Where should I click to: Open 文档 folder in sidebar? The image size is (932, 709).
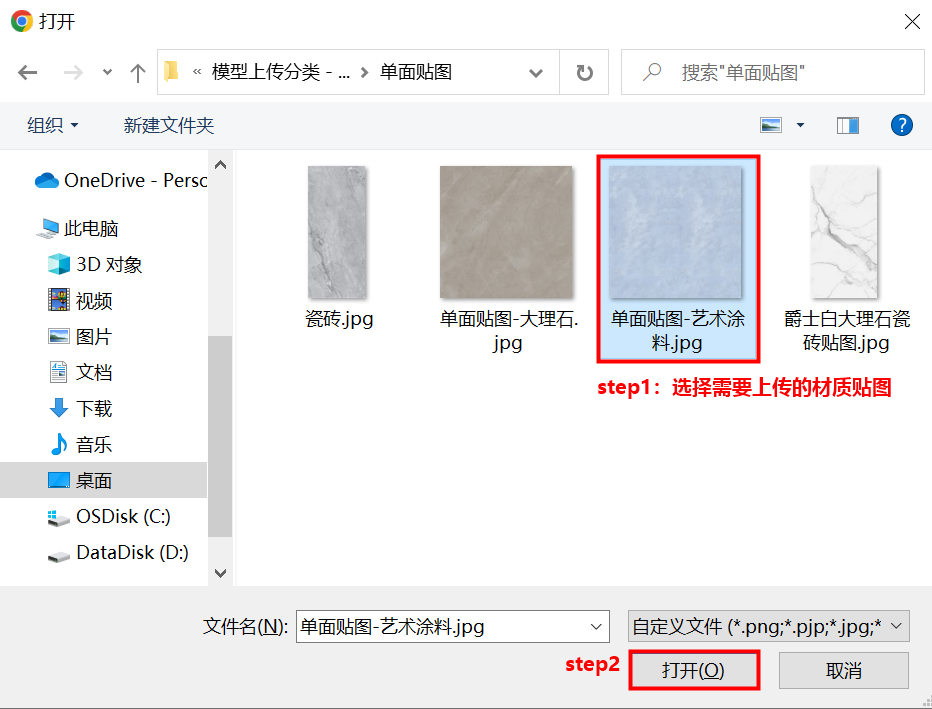[80, 373]
